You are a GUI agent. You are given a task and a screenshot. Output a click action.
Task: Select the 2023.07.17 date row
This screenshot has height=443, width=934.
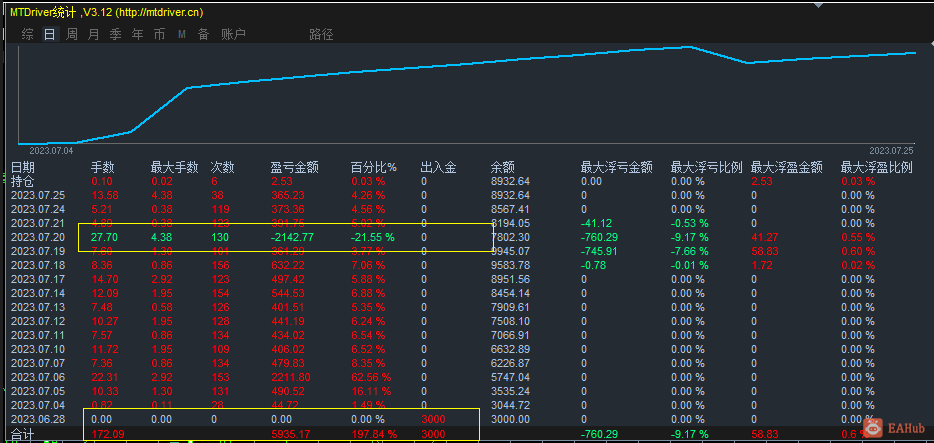pyautogui.click(x=38, y=279)
